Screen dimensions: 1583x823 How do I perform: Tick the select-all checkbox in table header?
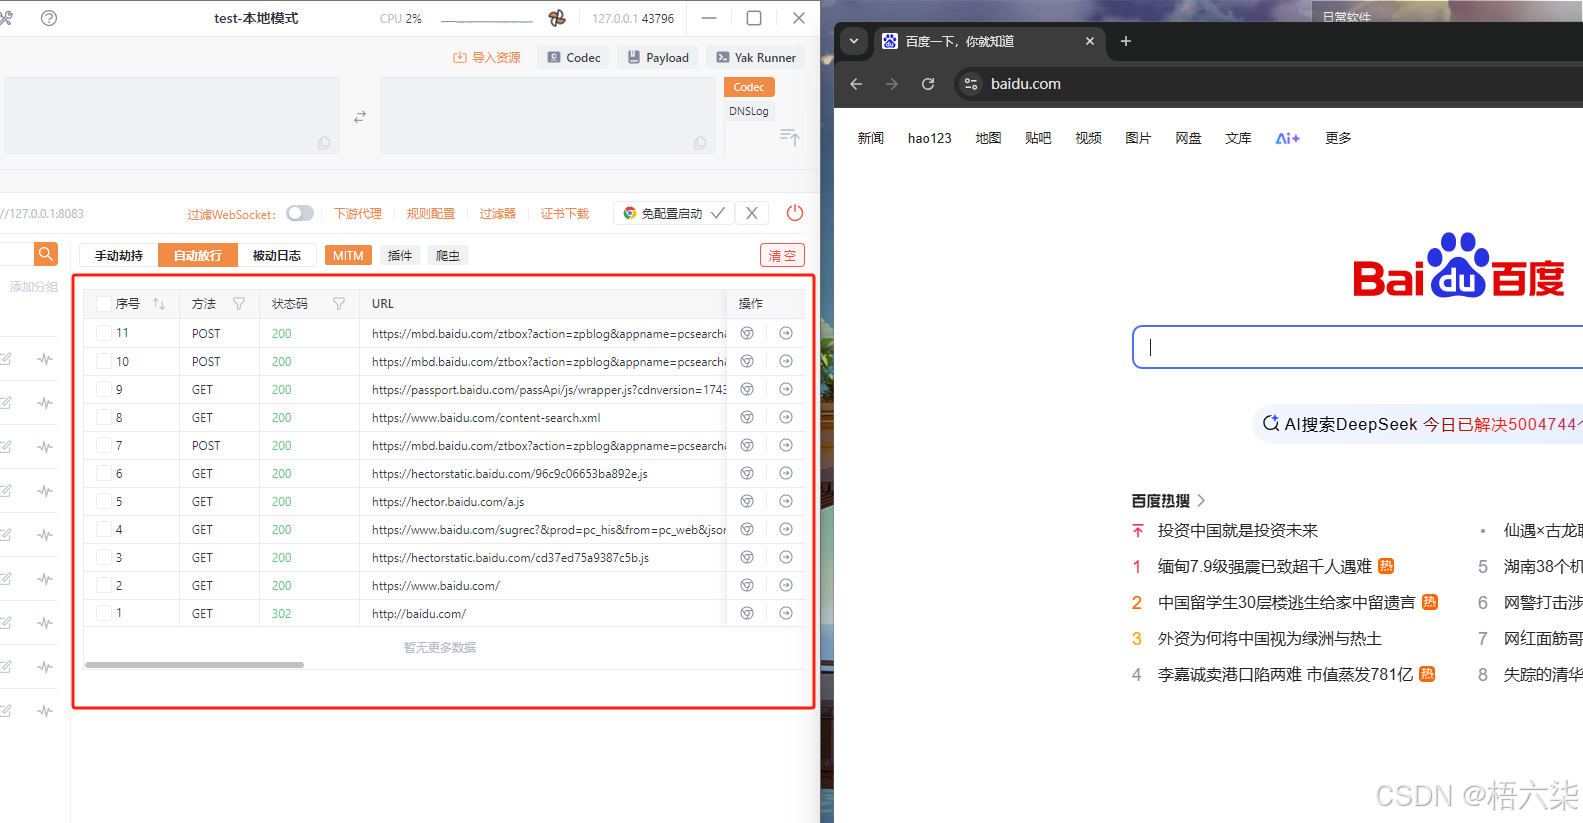point(104,304)
